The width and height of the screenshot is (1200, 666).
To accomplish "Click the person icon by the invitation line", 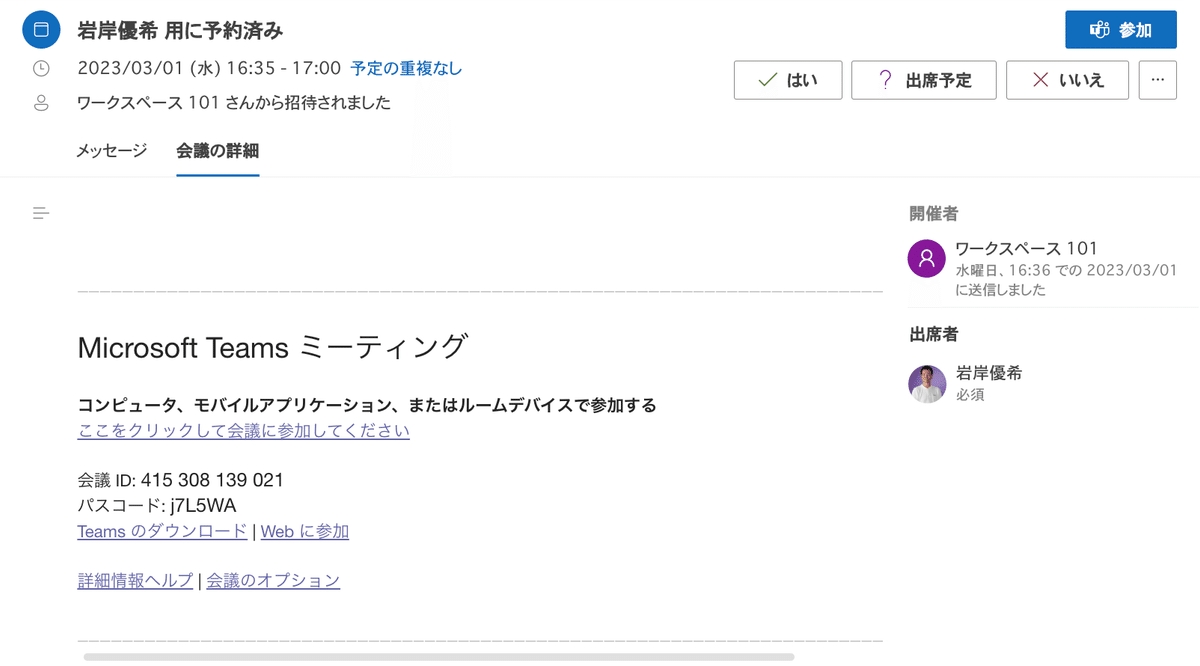I will click(41, 102).
